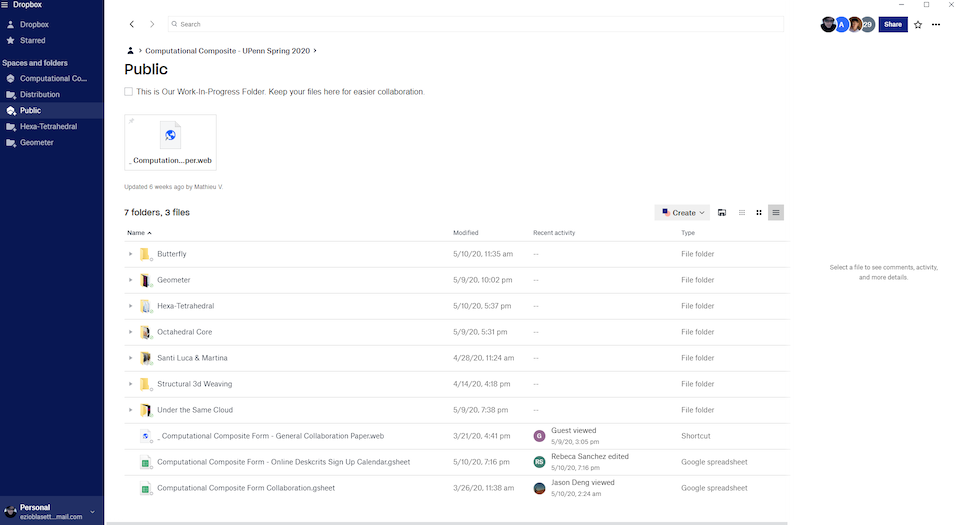Select Hexa-Tetrahedral in the sidebar
The height and width of the screenshot is (525, 960).
point(48,126)
